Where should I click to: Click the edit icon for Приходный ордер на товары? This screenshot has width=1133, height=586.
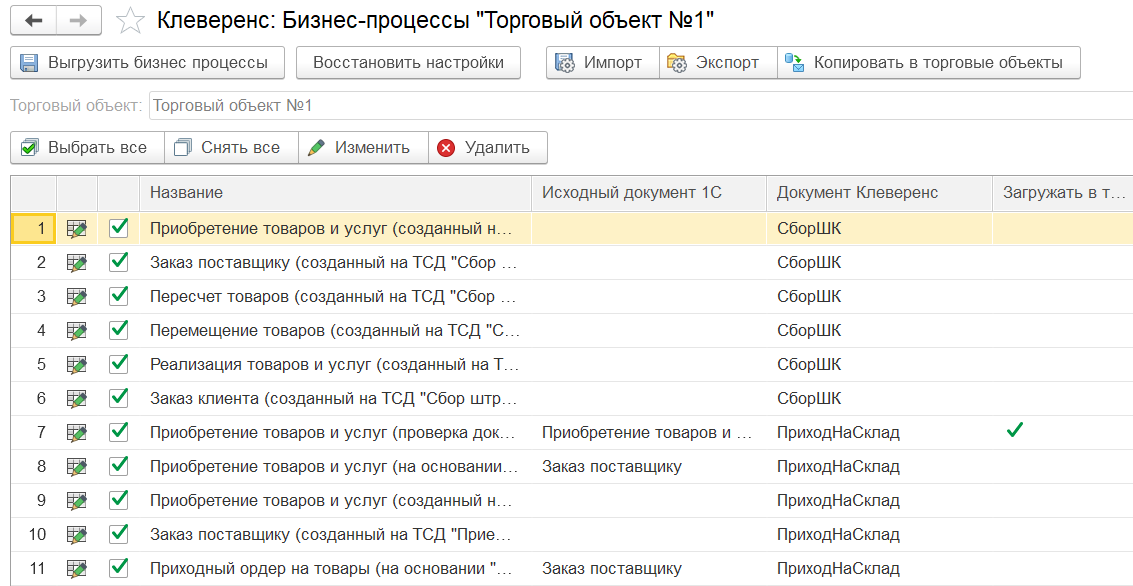[77, 569]
